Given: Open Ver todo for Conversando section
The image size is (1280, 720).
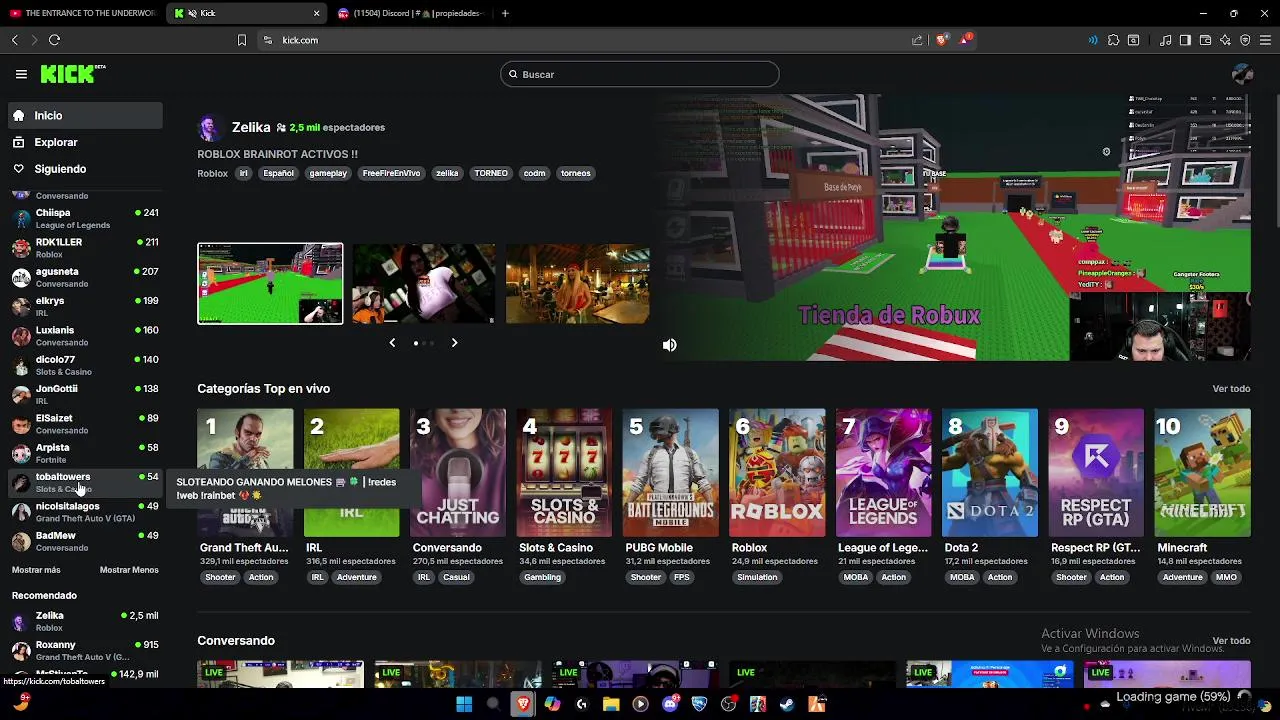Looking at the screenshot, I should click(1231, 641).
